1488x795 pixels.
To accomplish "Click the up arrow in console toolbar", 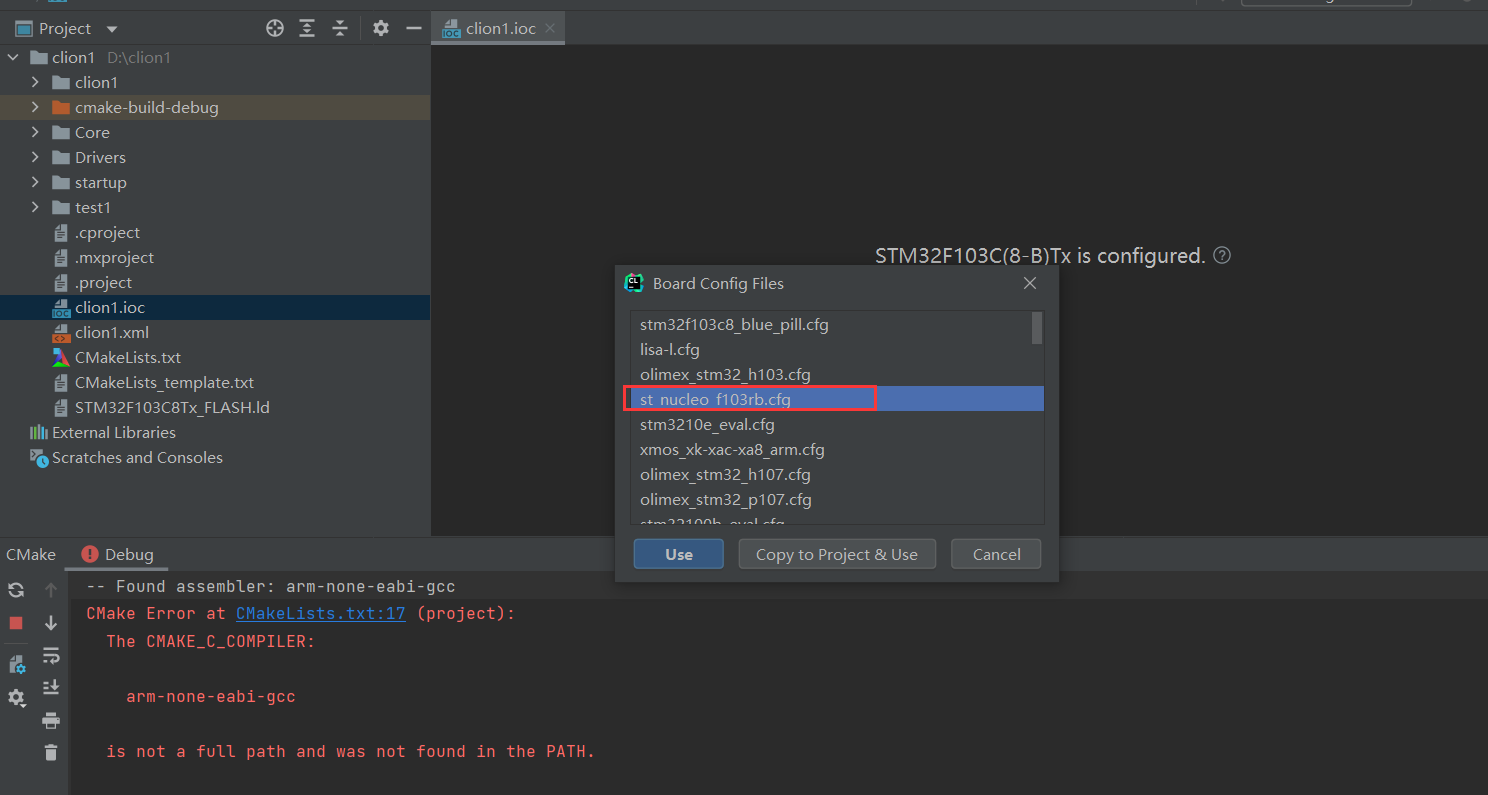I will 51,590.
